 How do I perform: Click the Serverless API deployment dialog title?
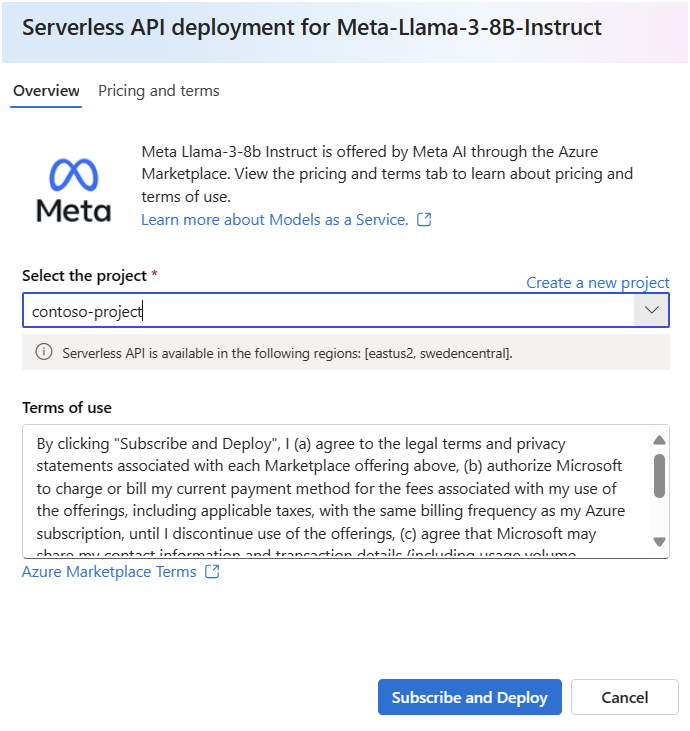[x=312, y=28]
